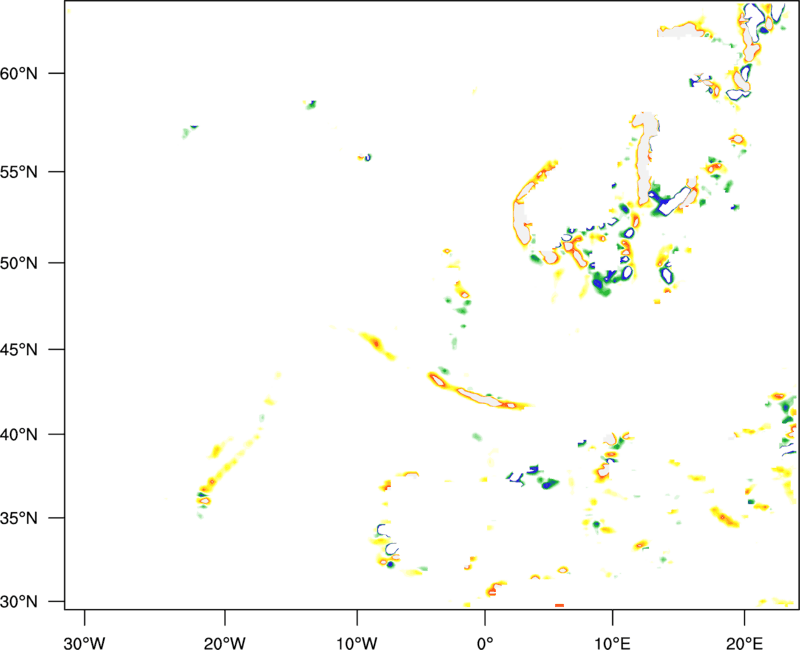800x650 pixels.
Task: Click the 10°E longitude label
Action: click(612, 643)
